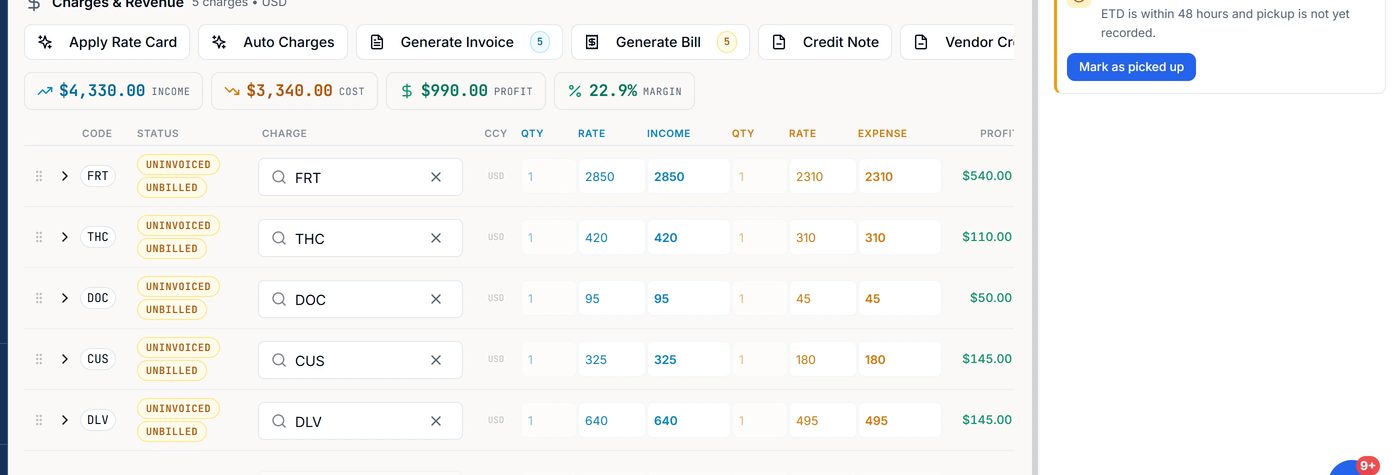Expand the DLV charge row
Viewport: 1400px width, 475px height.
click(x=65, y=420)
